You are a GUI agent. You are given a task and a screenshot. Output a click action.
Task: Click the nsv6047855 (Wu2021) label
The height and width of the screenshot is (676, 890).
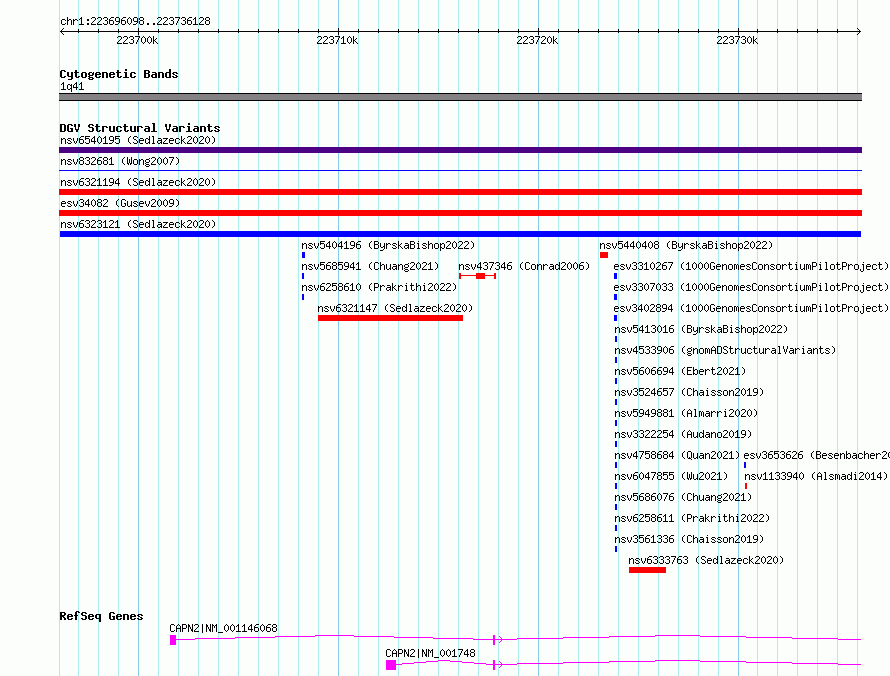[x=671, y=476]
